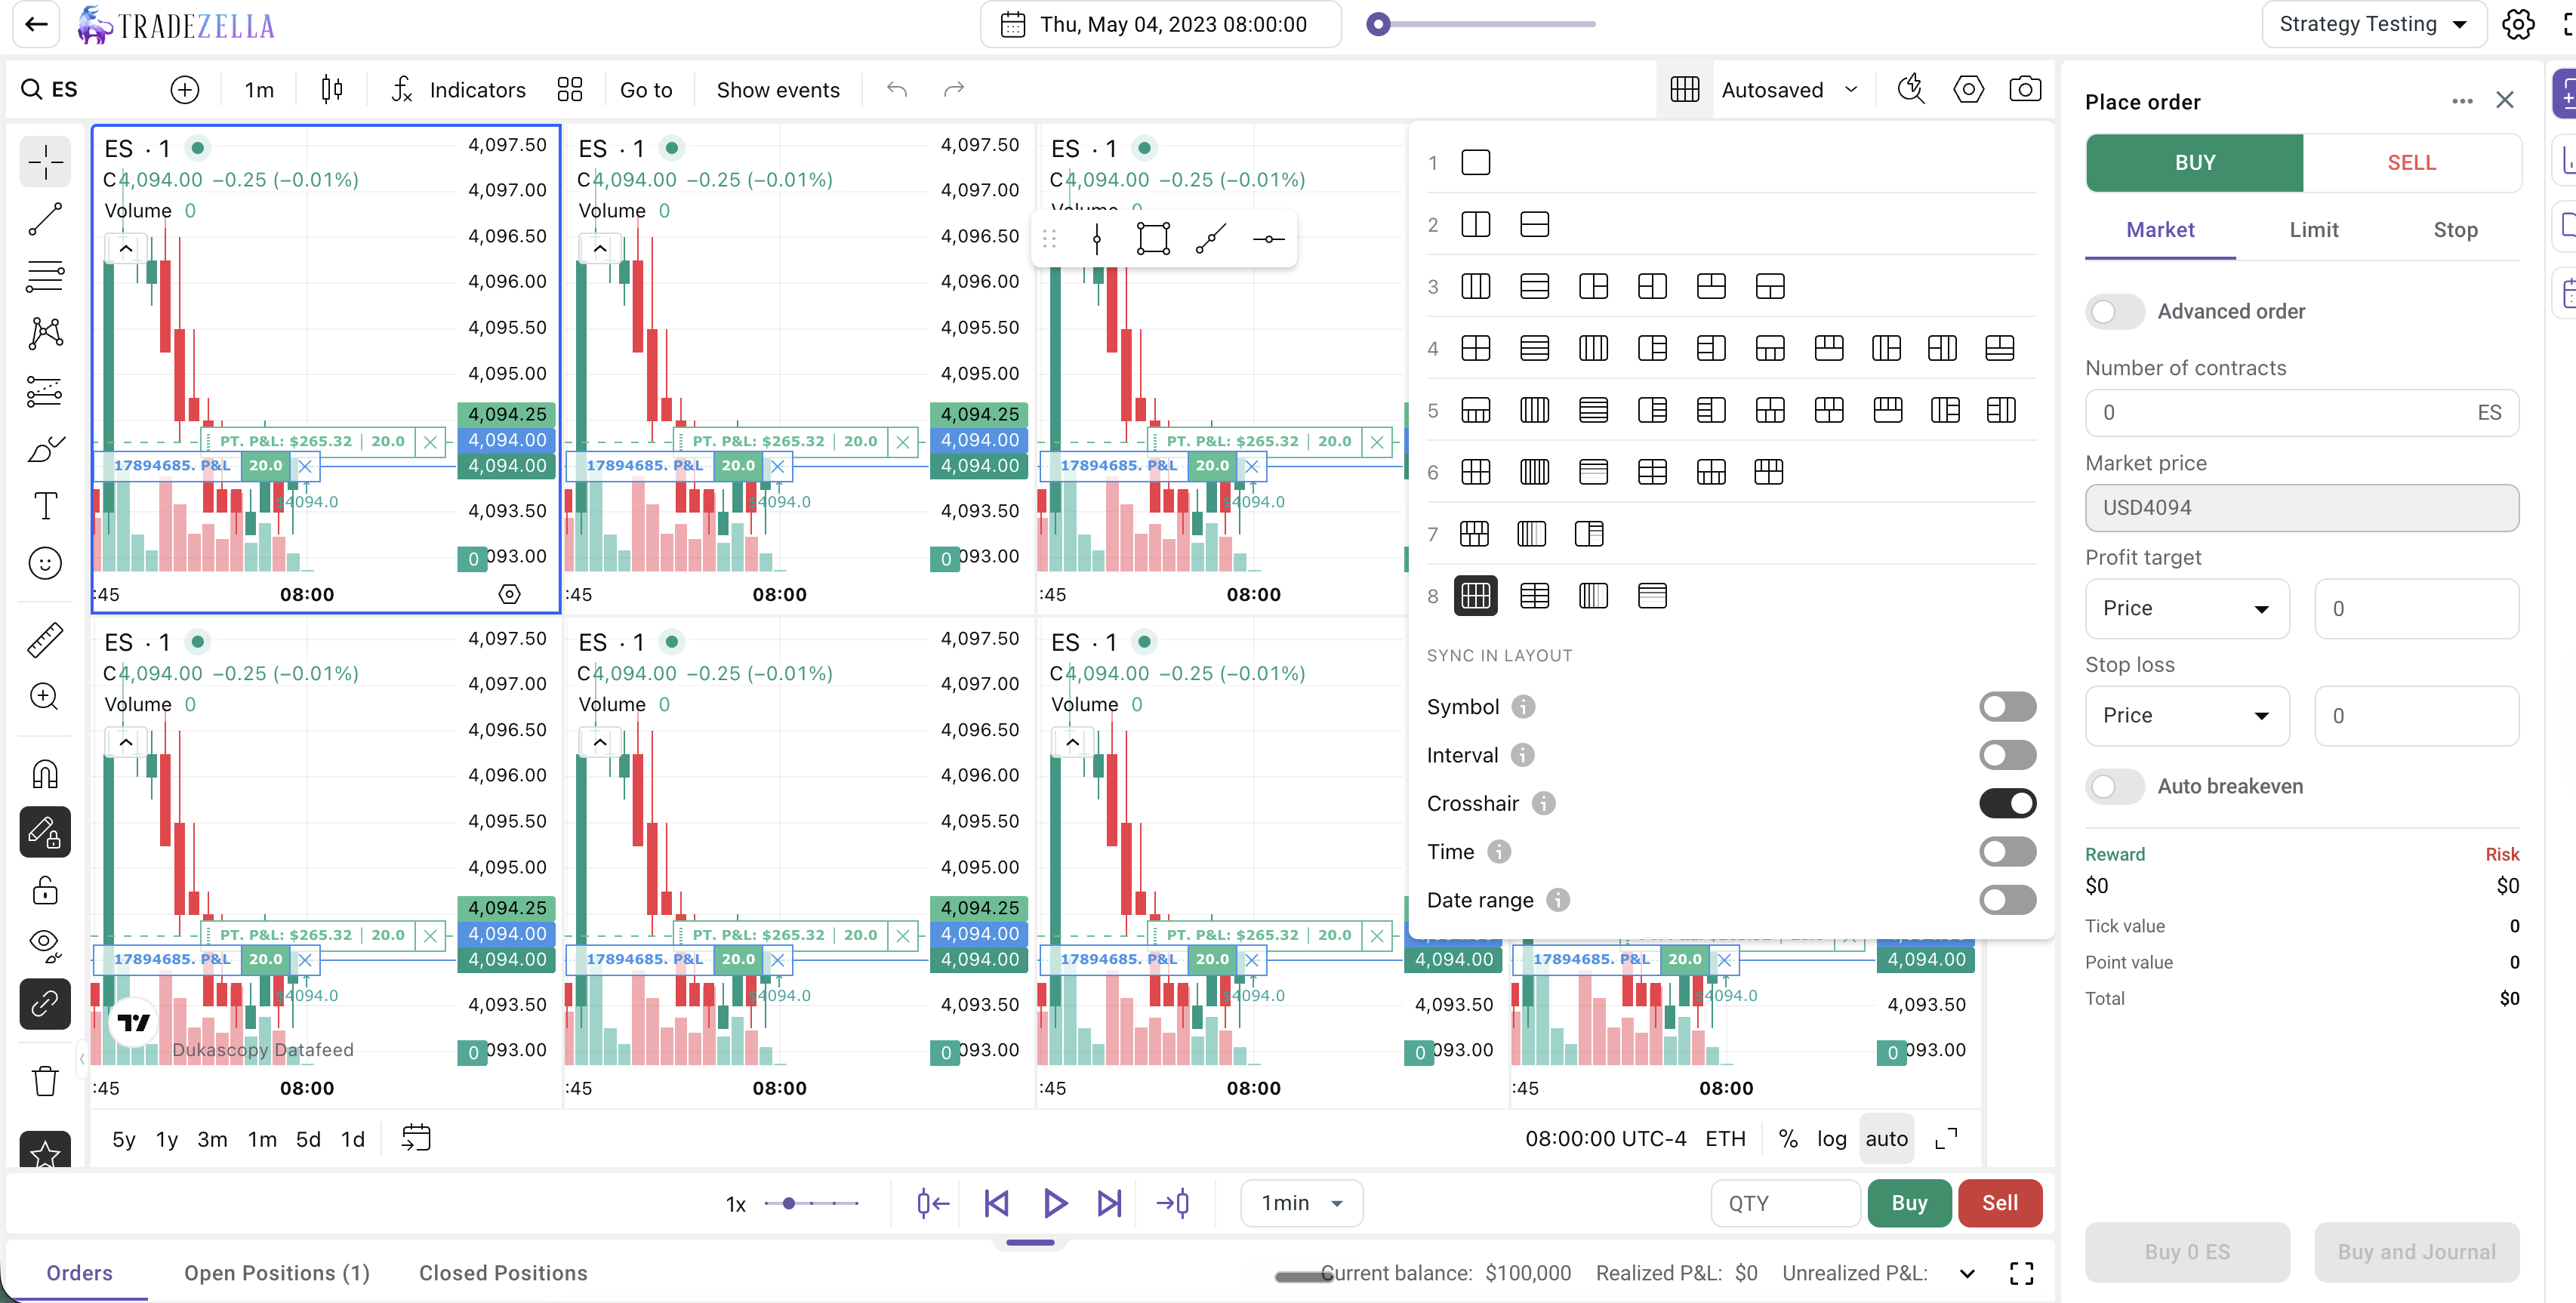Viewport: 2576px width, 1303px height.
Task: Open the indicator templates grid icon
Action: coord(570,90)
